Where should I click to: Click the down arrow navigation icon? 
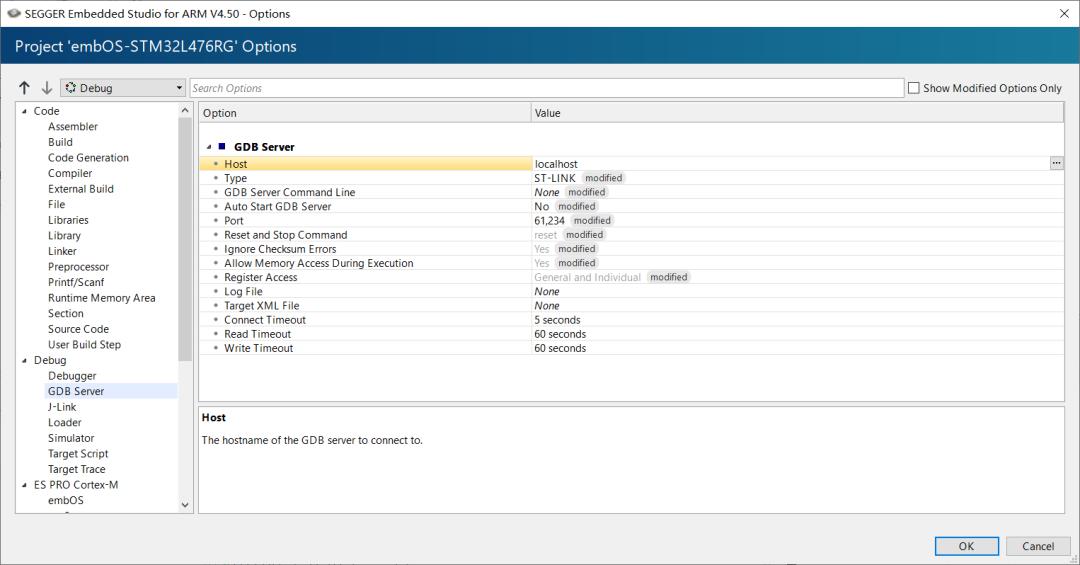click(x=47, y=88)
